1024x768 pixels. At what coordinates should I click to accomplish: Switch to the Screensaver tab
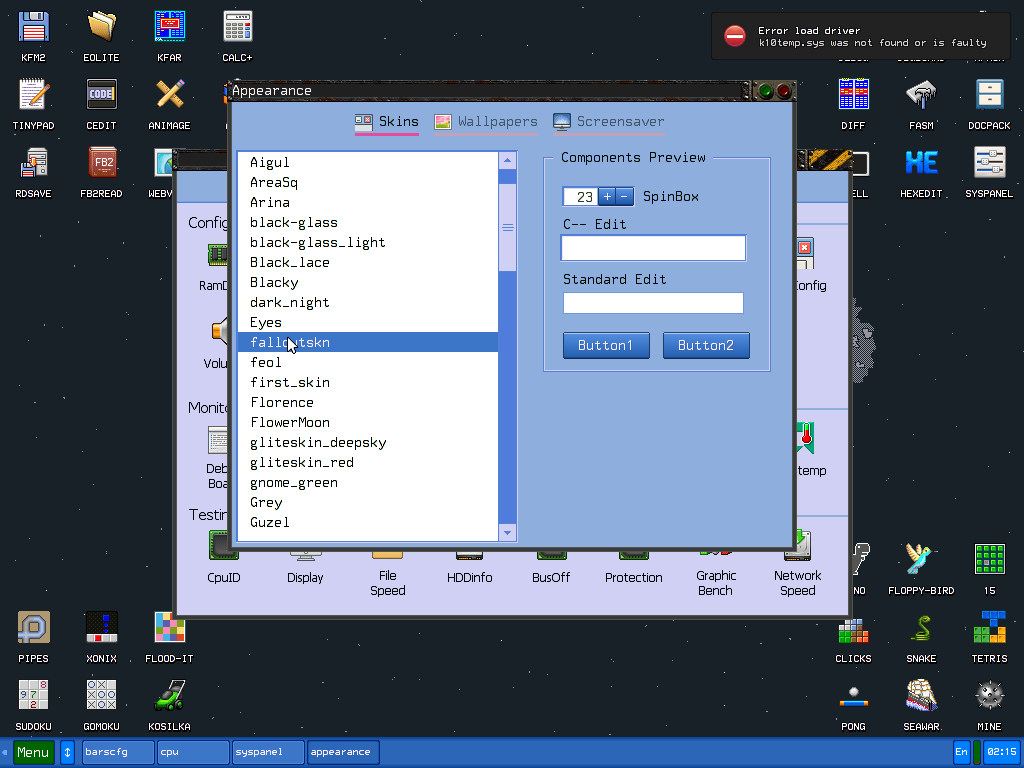pos(609,122)
